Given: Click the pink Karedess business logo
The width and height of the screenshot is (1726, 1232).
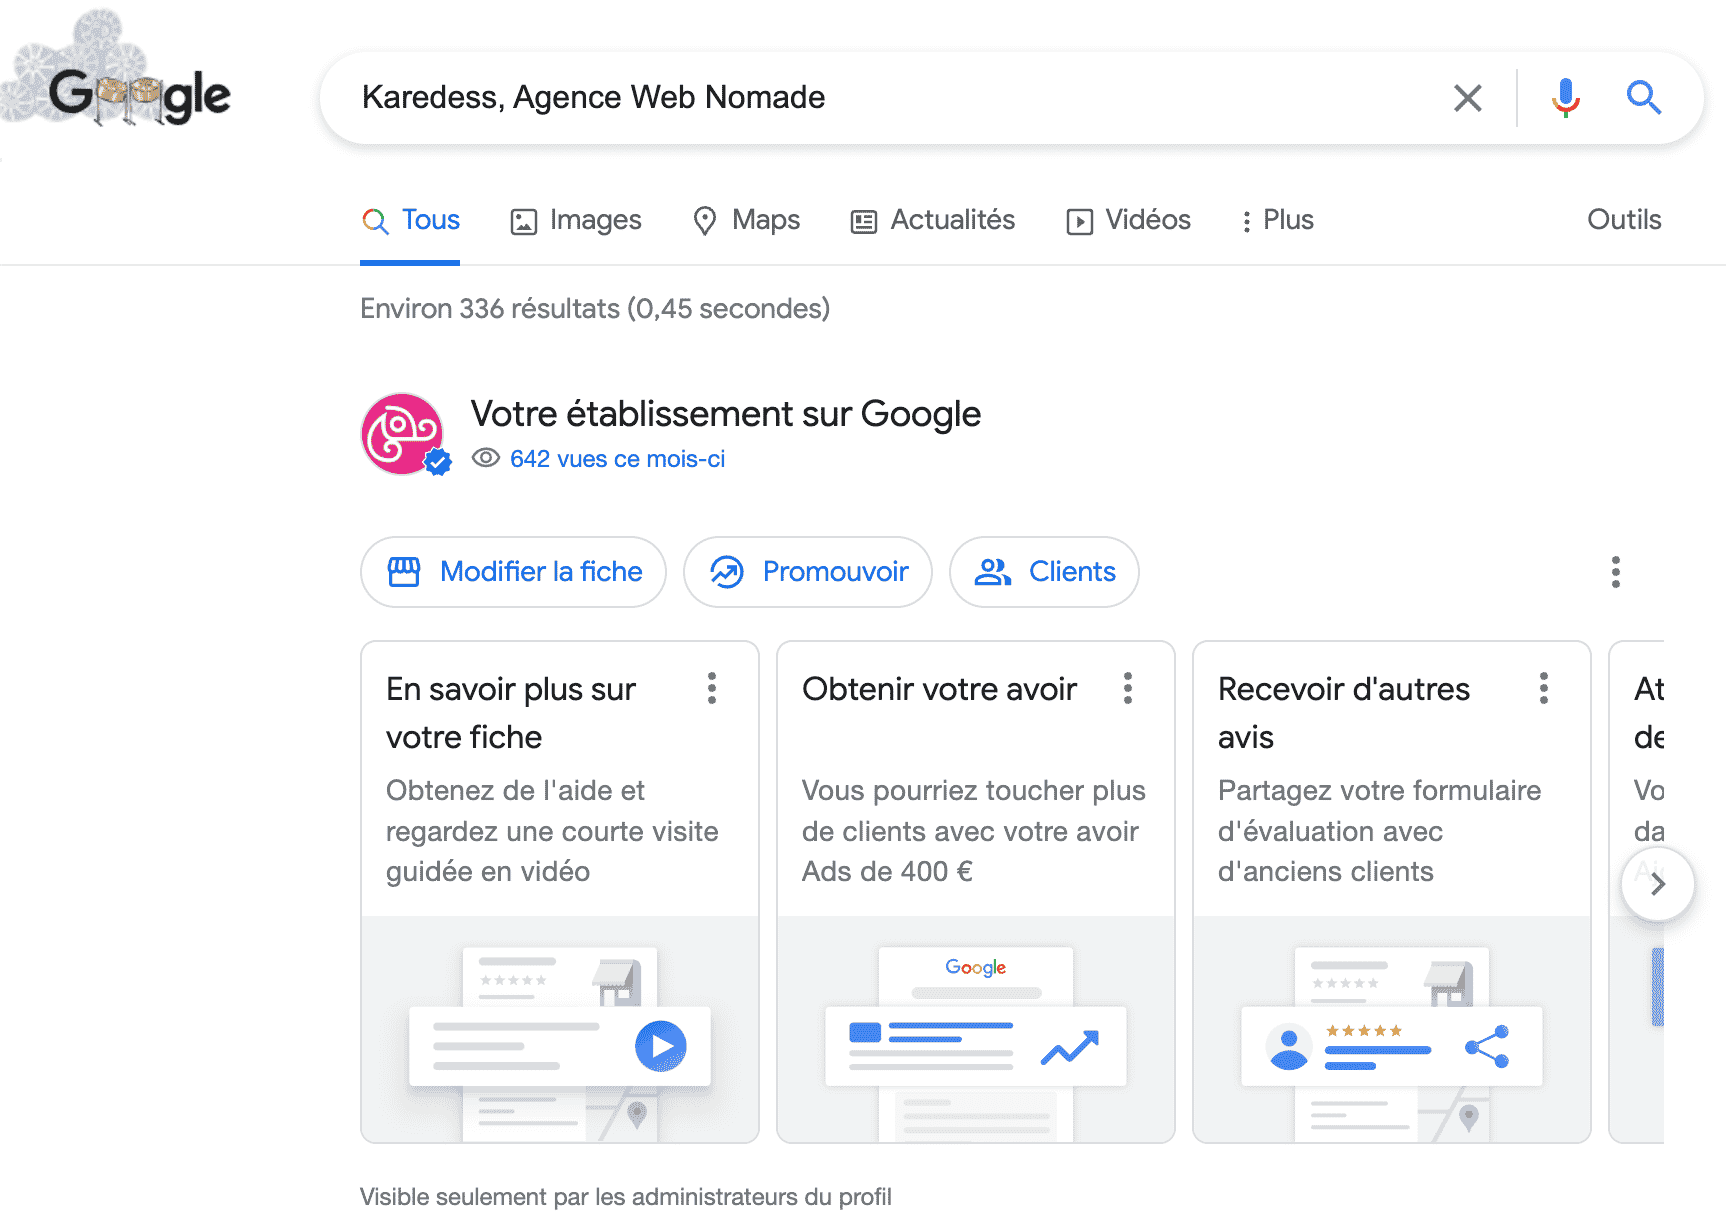Looking at the screenshot, I should tap(403, 434).
